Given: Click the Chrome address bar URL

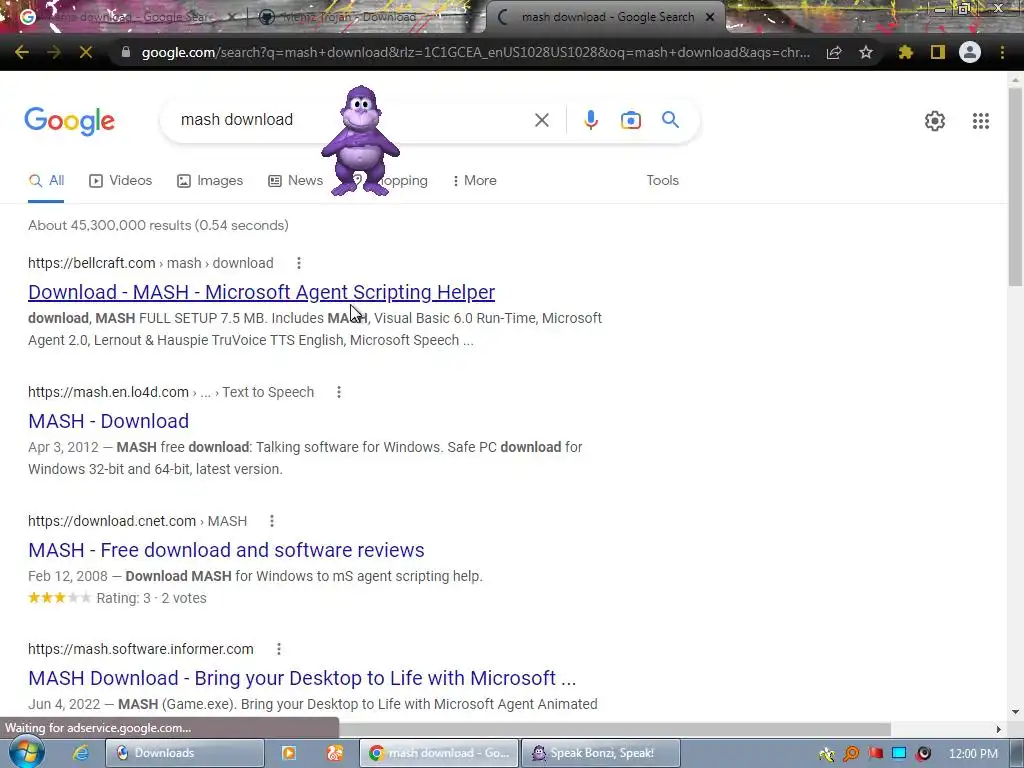Looking at the screenshot, I should [475, 52].
